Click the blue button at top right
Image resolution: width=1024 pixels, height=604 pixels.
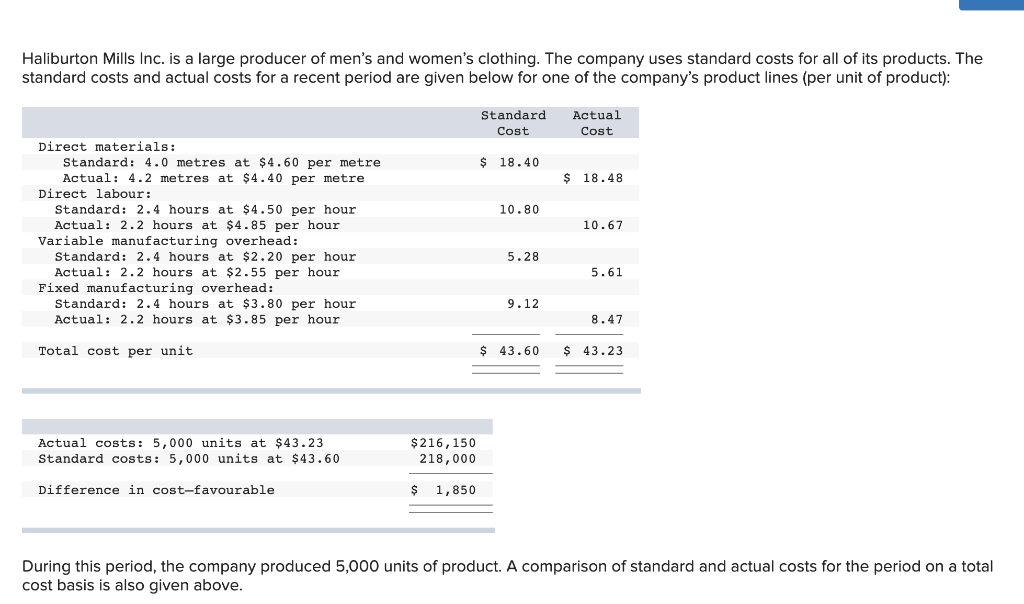(x=991, y=5)
